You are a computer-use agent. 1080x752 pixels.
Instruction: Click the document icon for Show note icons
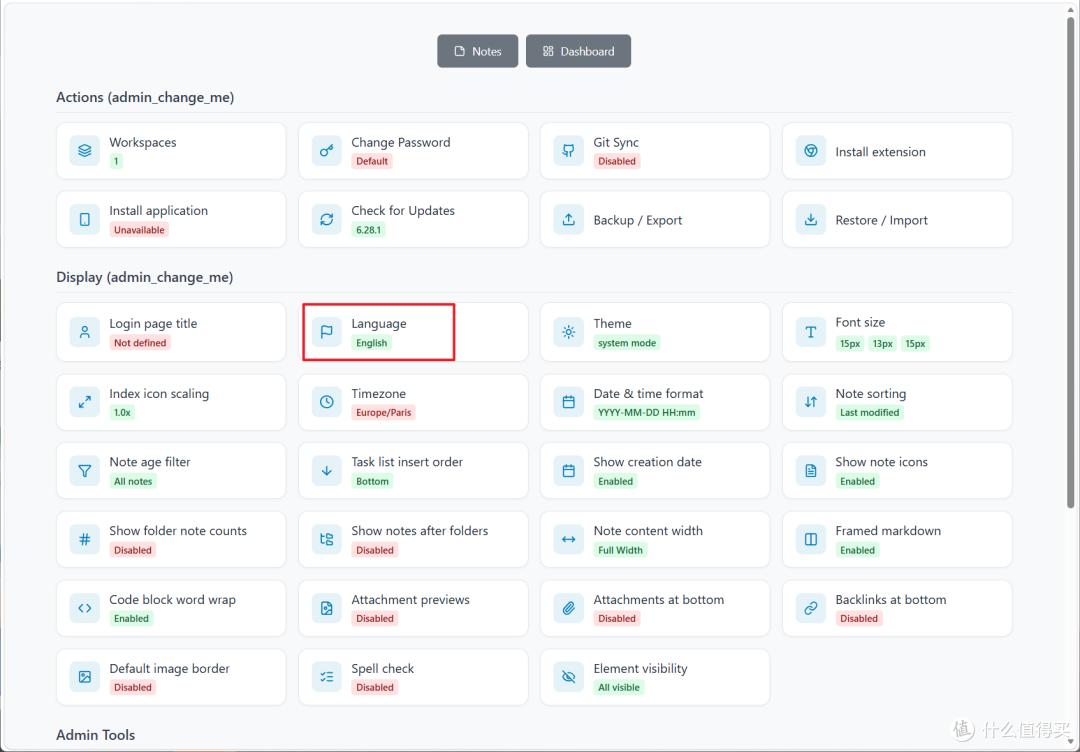click(811, 471)
